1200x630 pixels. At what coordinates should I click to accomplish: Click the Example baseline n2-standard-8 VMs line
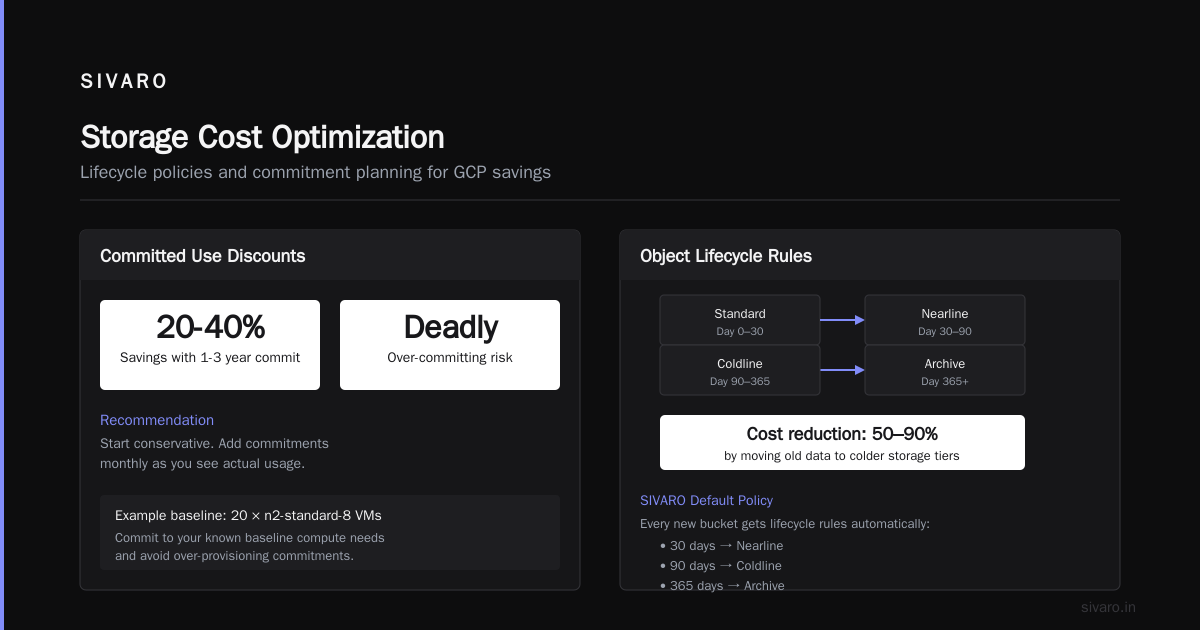[248, 515]
